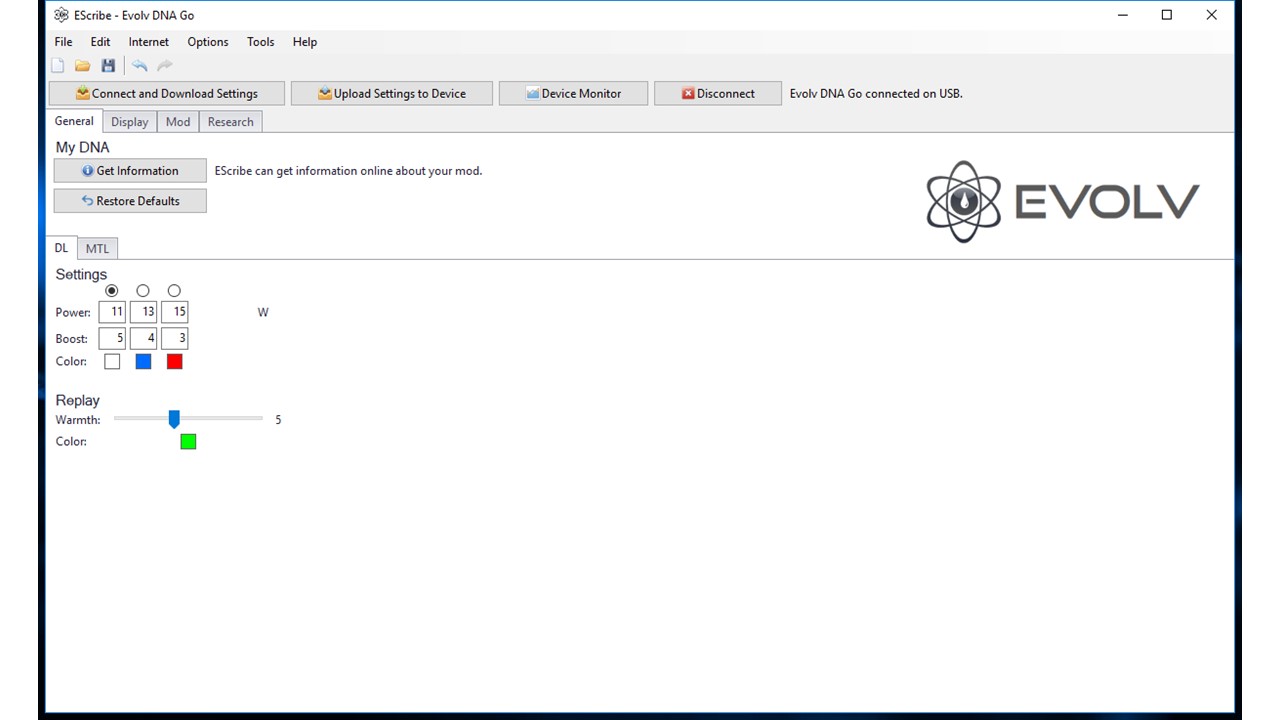Image resolution: width=1280 pixels, height=720 pixels.
Task: Click the Save floppy disk icon
Action: click(108, 66)
